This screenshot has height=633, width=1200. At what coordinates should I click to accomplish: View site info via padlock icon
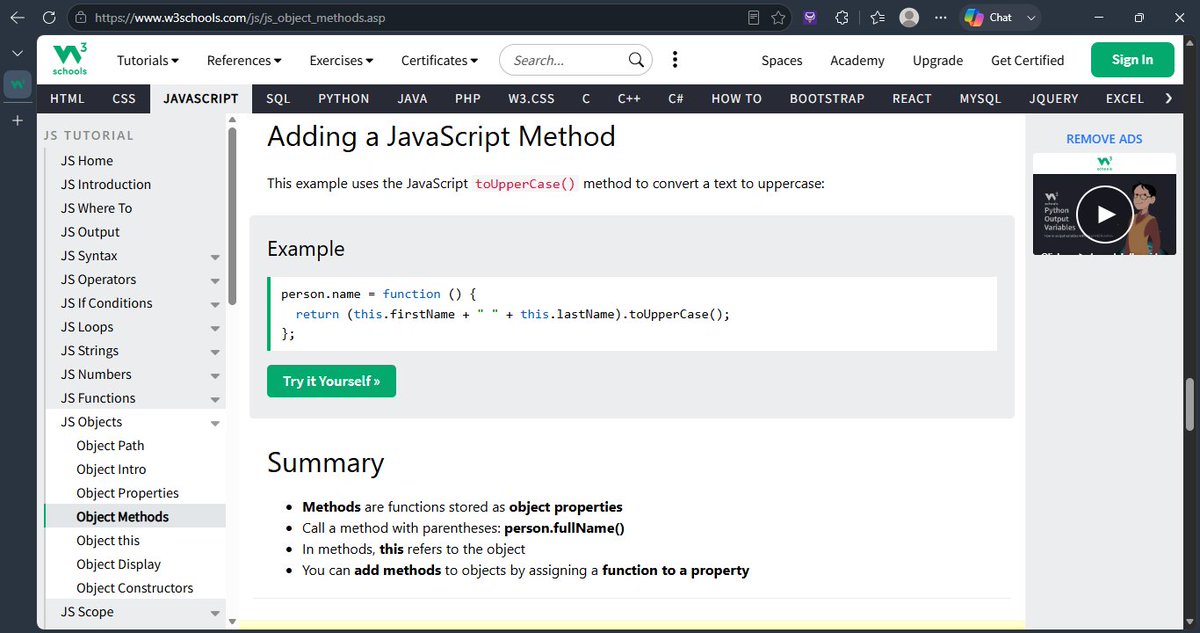pos(80,18)
